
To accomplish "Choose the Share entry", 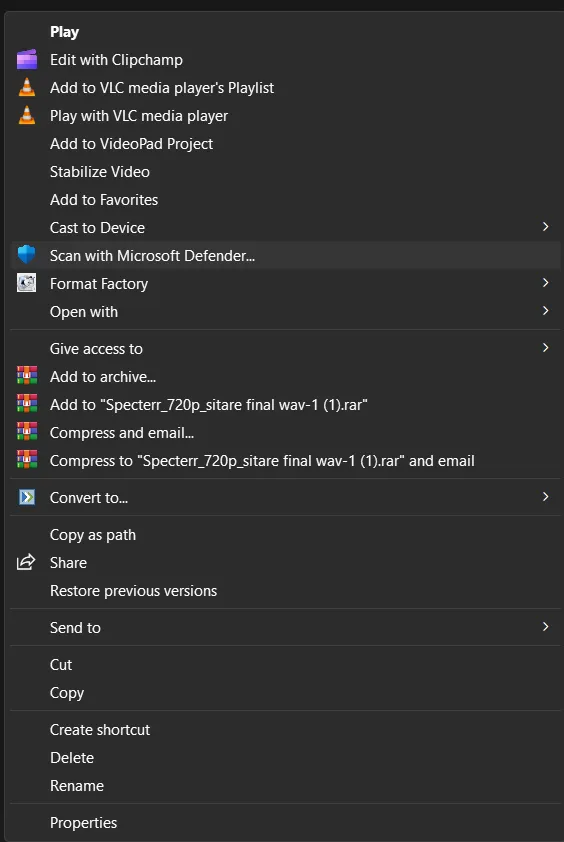I will coord(285,562).
